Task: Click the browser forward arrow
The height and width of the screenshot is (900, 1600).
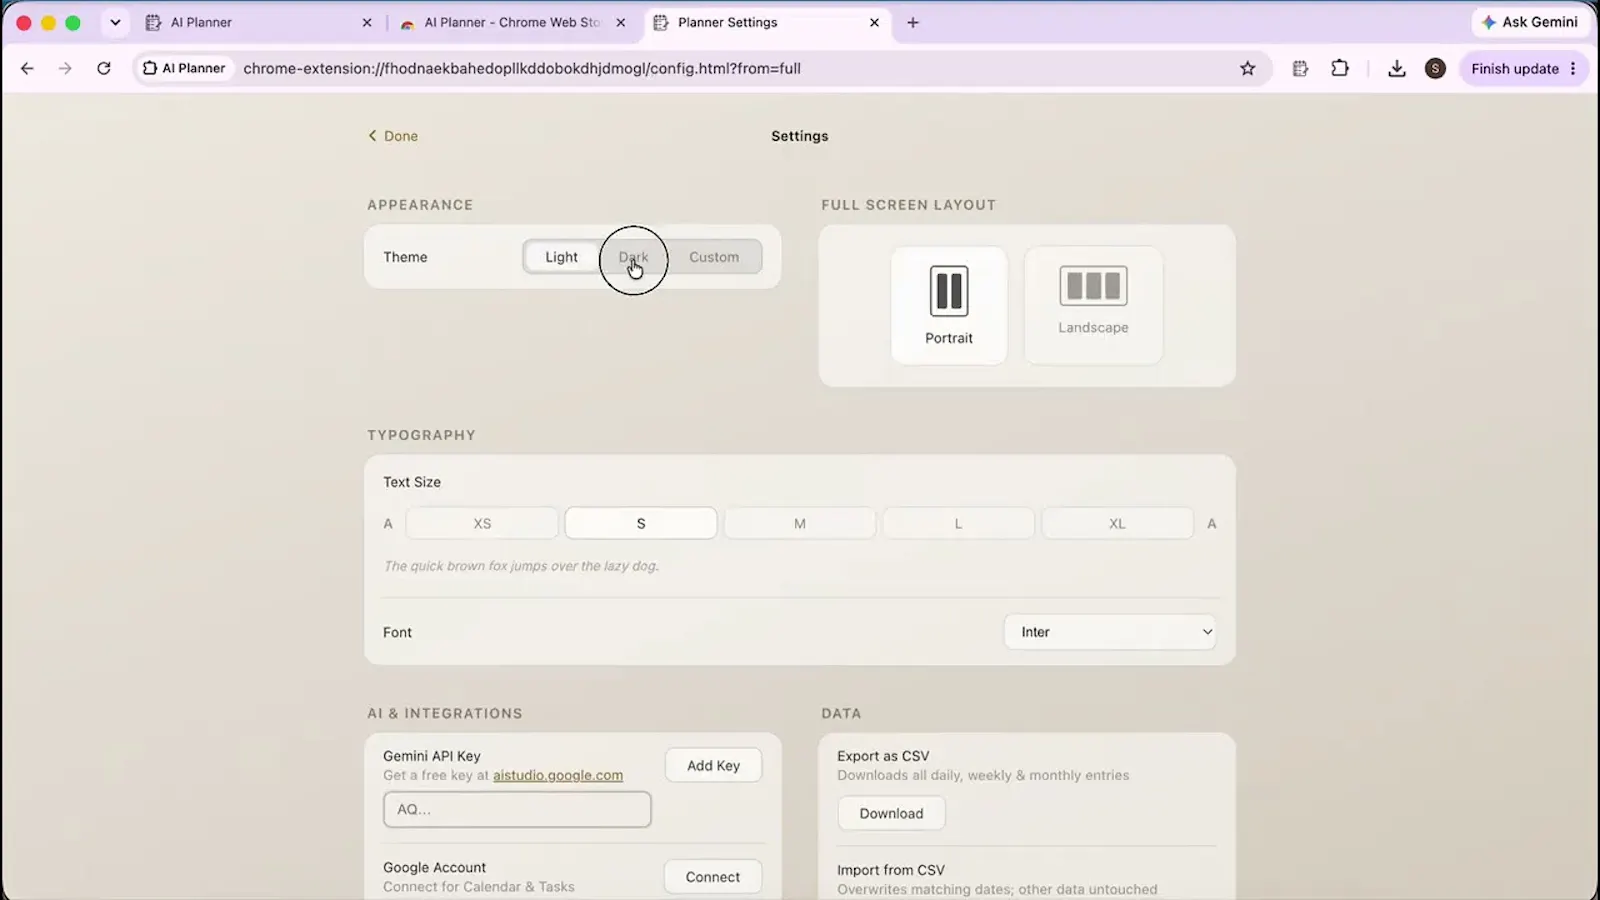Action: coord(65,68)
